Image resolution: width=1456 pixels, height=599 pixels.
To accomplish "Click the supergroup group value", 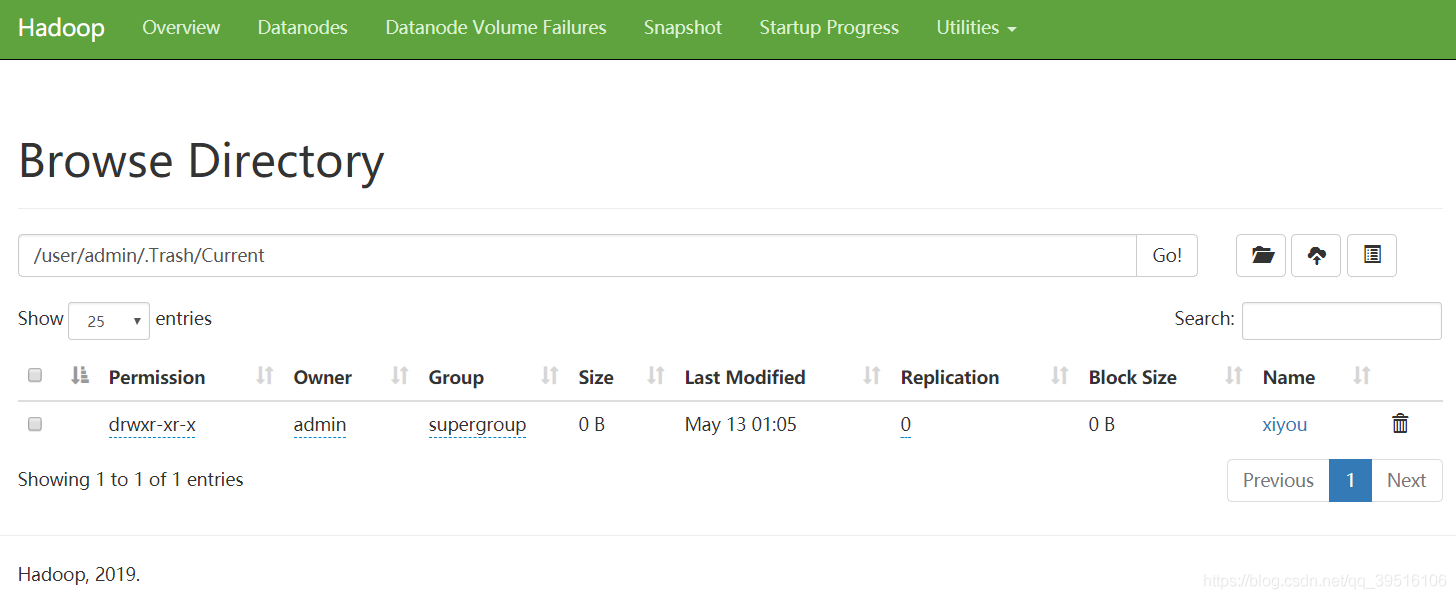I will pyautogui.click(x=477, y=425).
